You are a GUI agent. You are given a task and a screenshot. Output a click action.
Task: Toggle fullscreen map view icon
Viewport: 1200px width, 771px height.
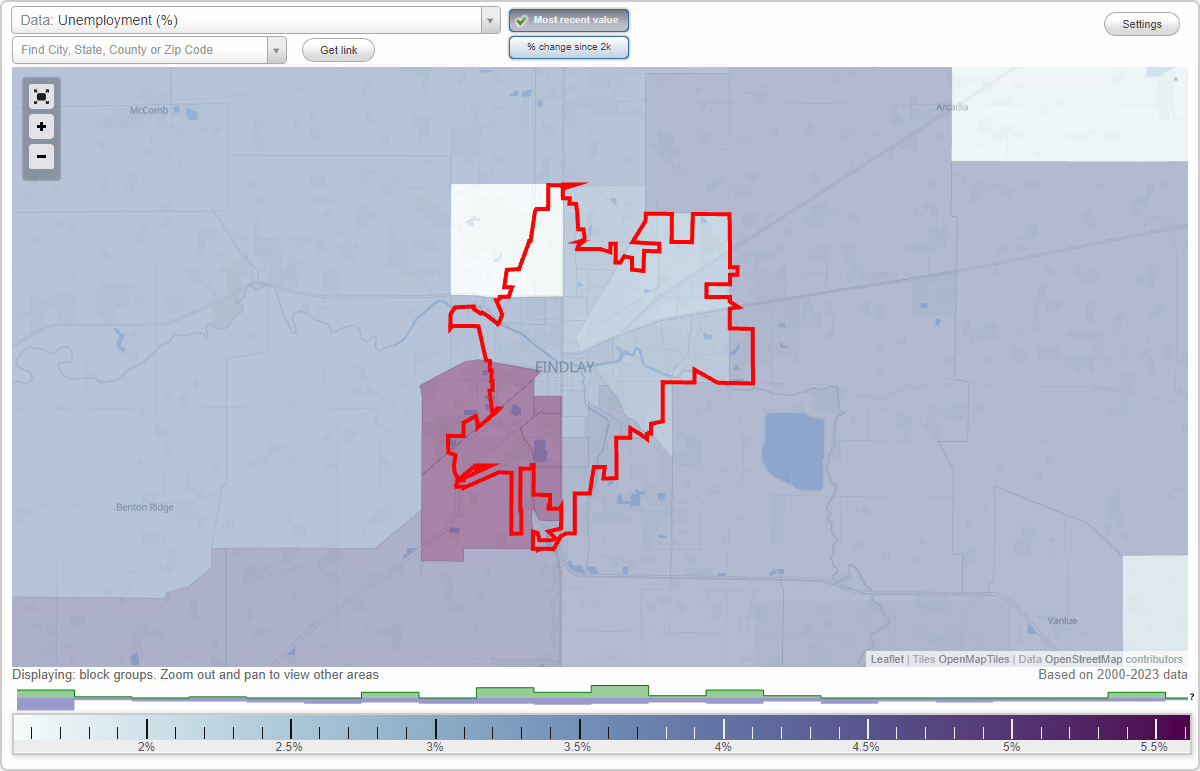coord(41,96)
